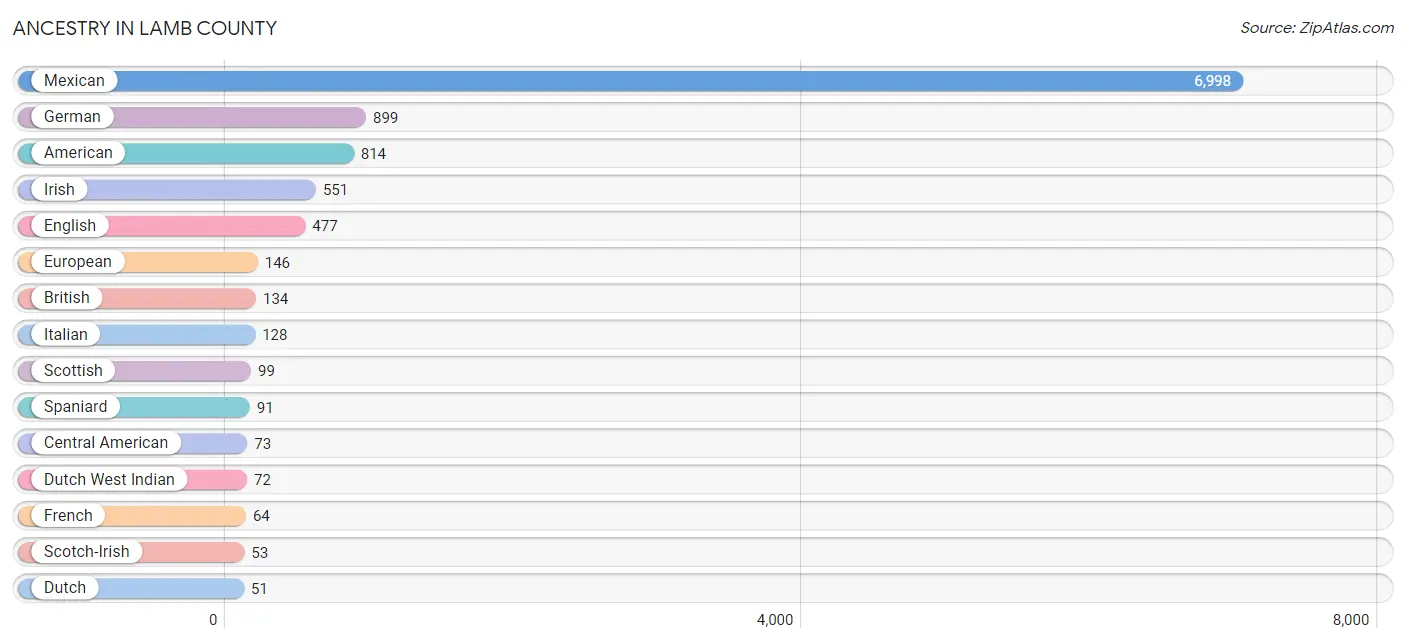Click the 146 value beside European

[277, 263]
